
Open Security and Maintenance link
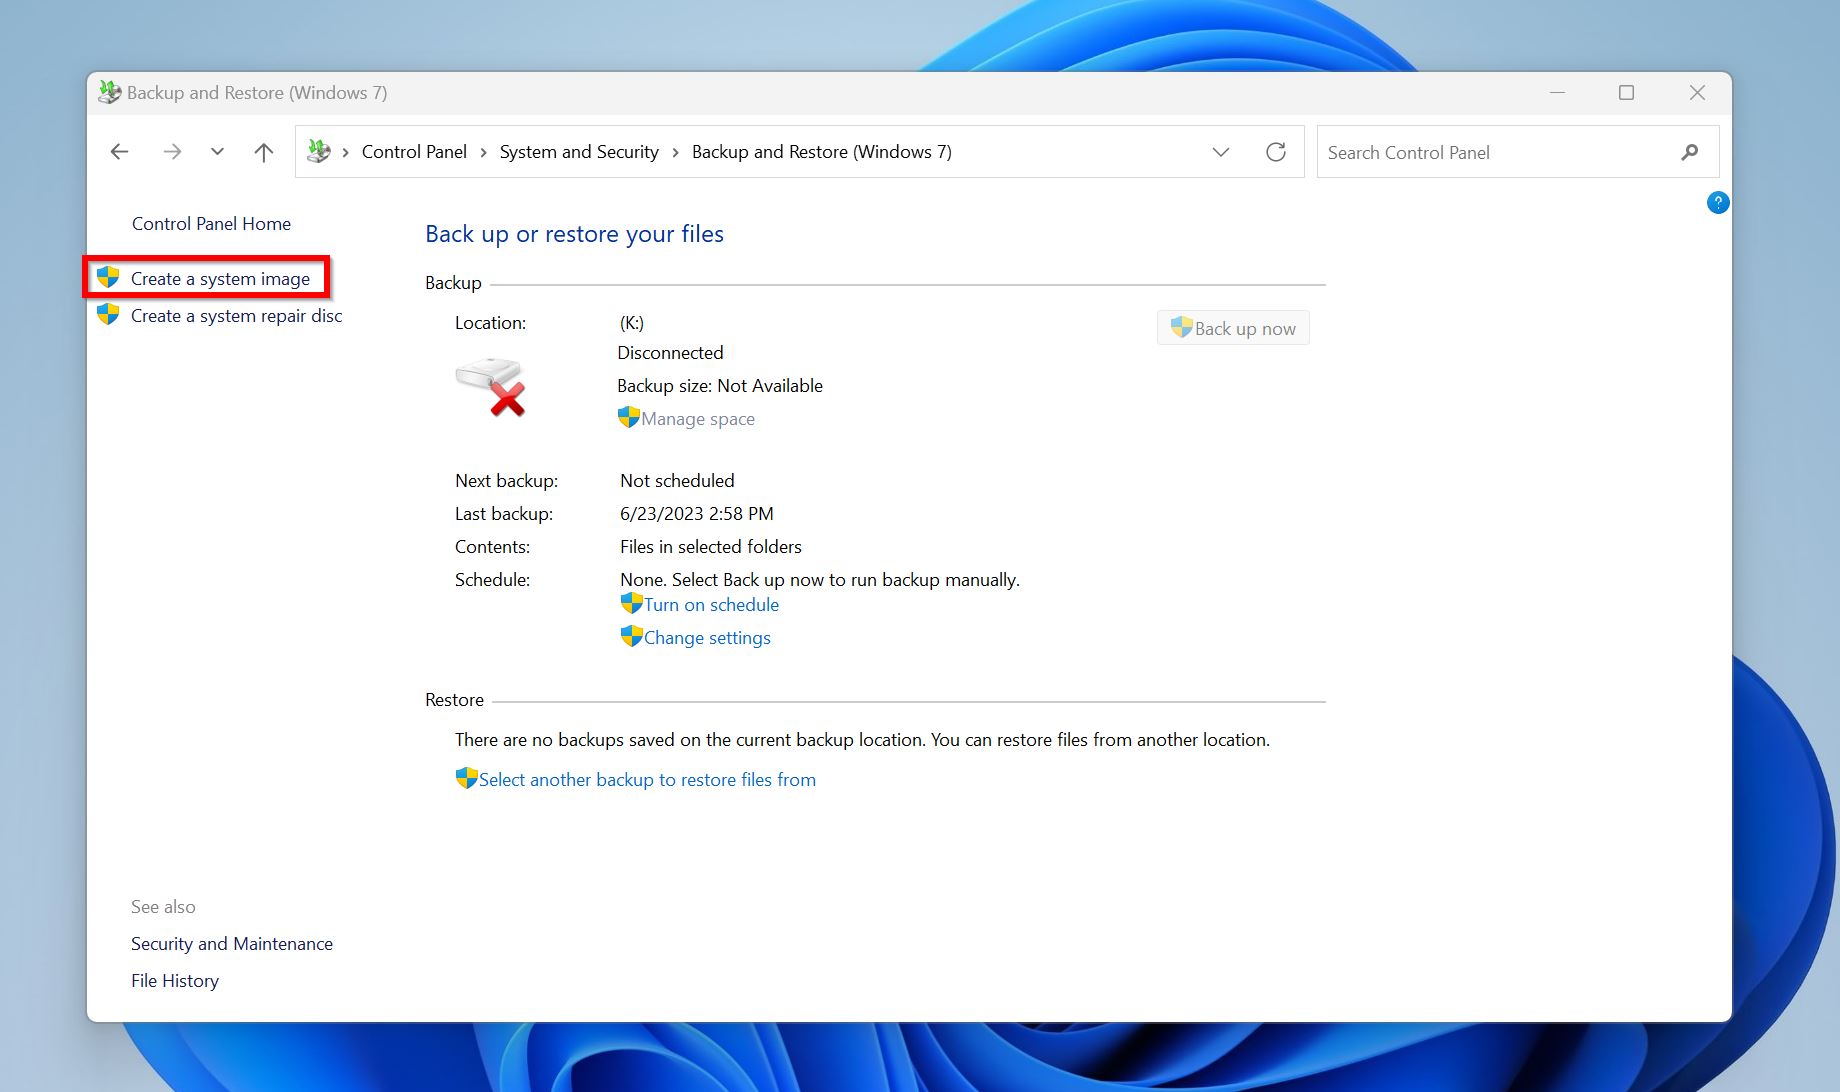click(232, 944)
